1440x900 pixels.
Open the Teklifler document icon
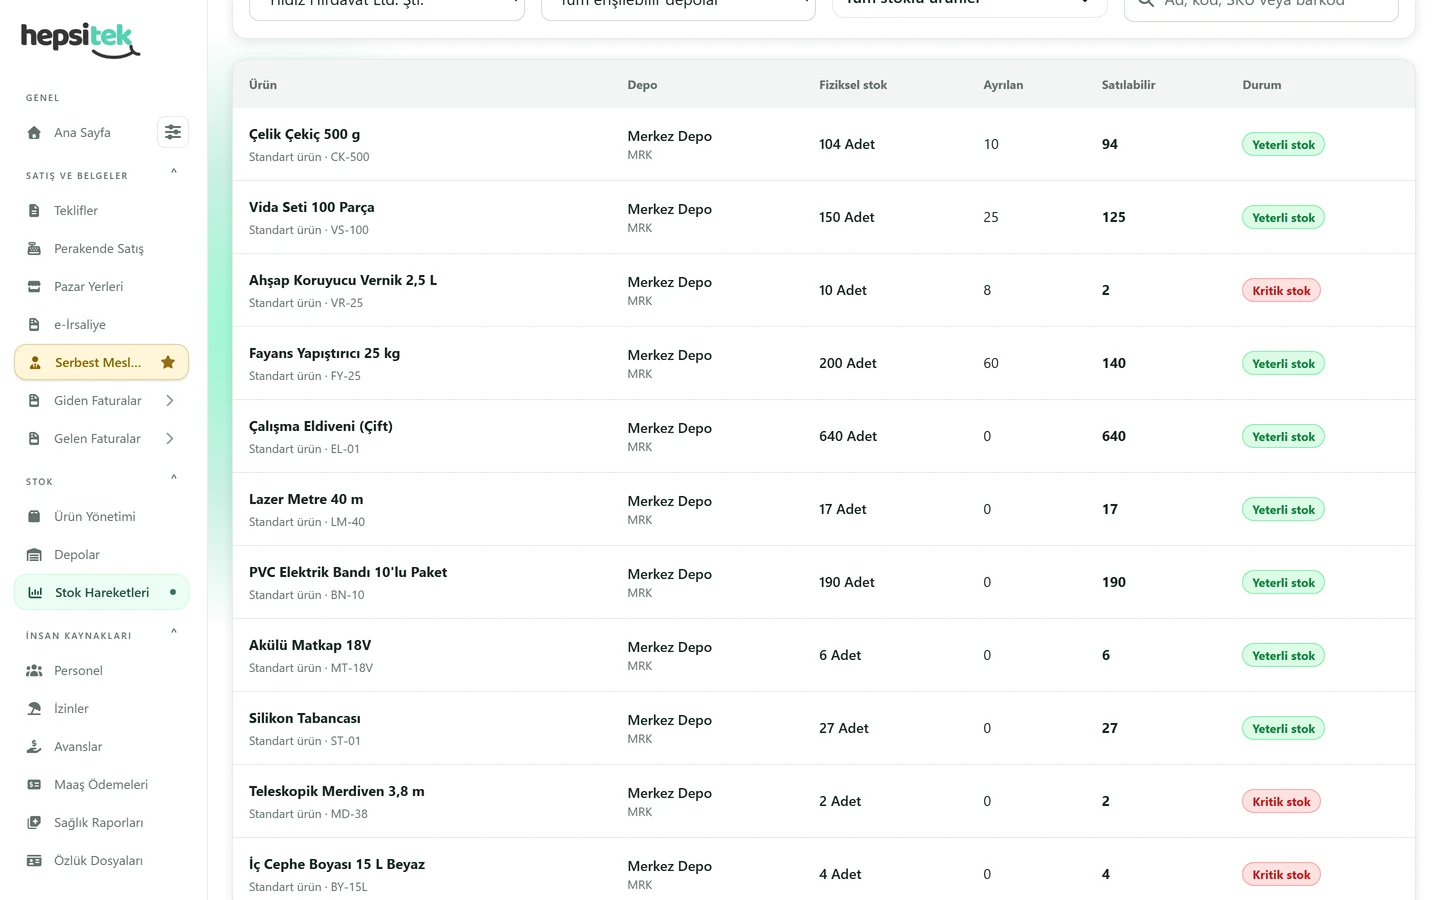34,210
